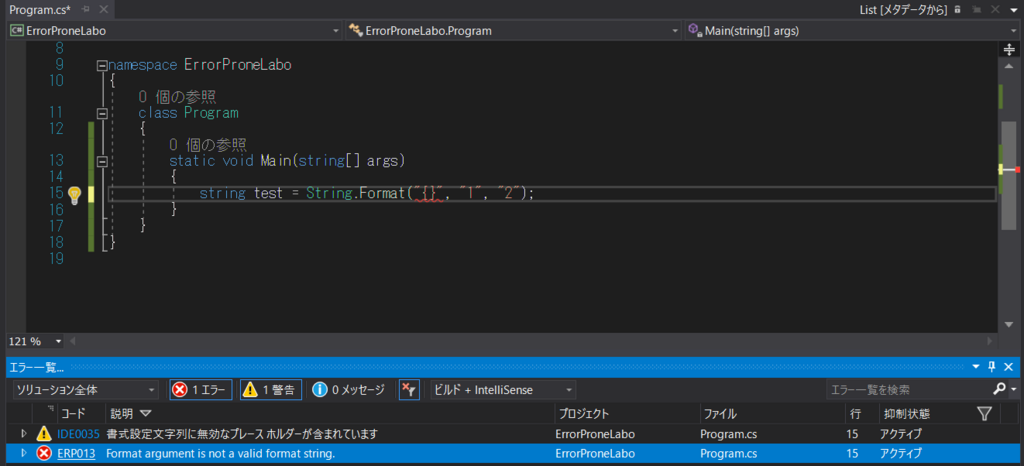Viewport: 1024px width, 466px height.
Task: Toggle the 1 エラー errors filter
Action: tap(200, 390)
